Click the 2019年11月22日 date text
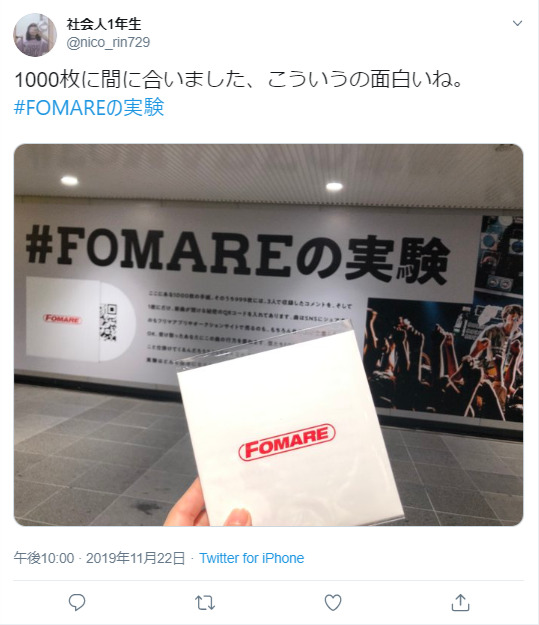Image resolution: width=539 pixels, height=625 pixels. (x=136, y=558)
